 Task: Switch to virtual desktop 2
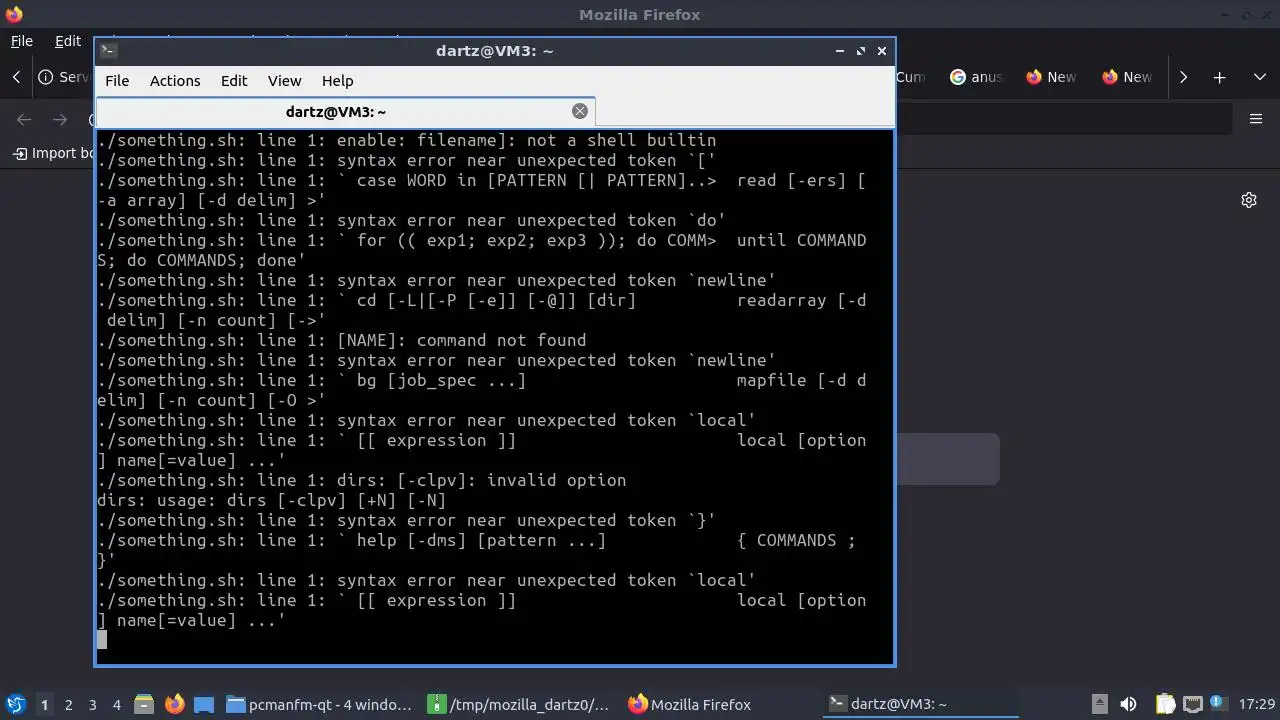pyautogui.click(x=68, y=704)
